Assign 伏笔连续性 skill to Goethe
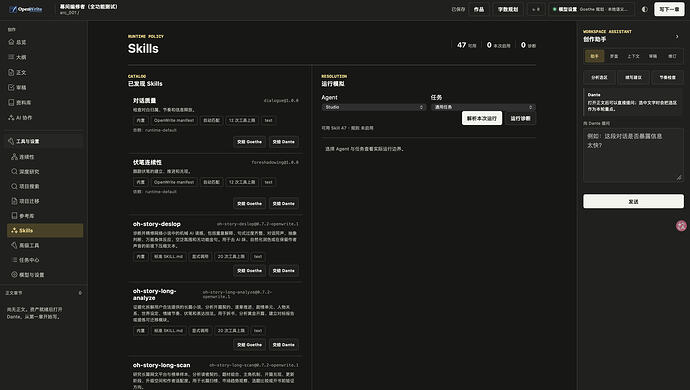The height and width of the screenshot is (390, 690). click(x=250, y=203)
